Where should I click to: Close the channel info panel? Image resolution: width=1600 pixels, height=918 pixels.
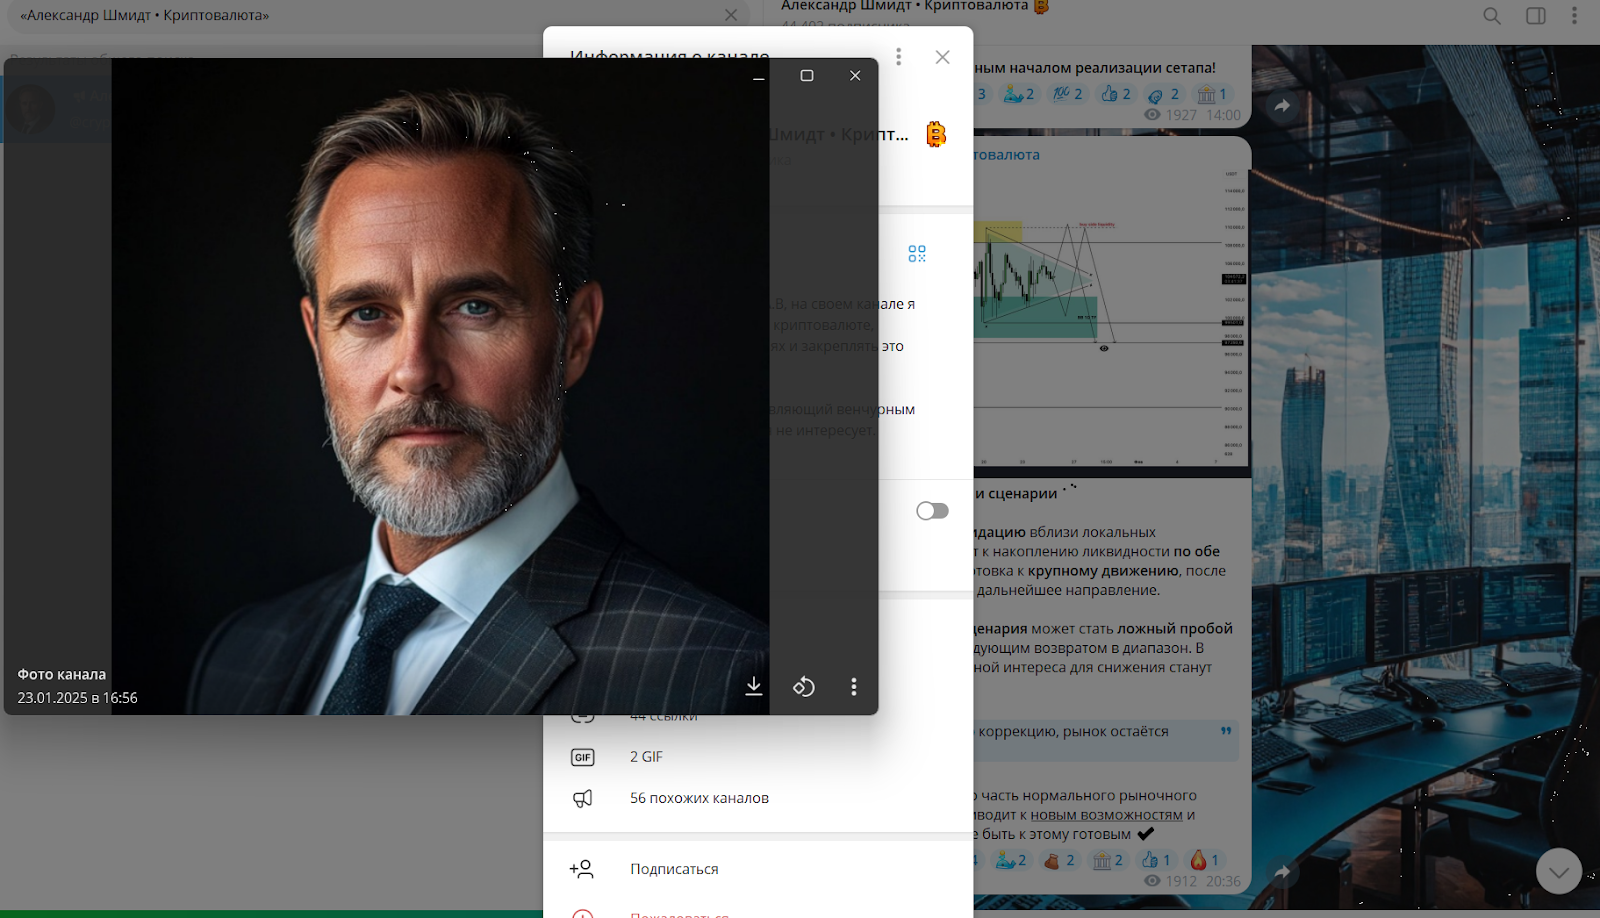coord(942,57)
